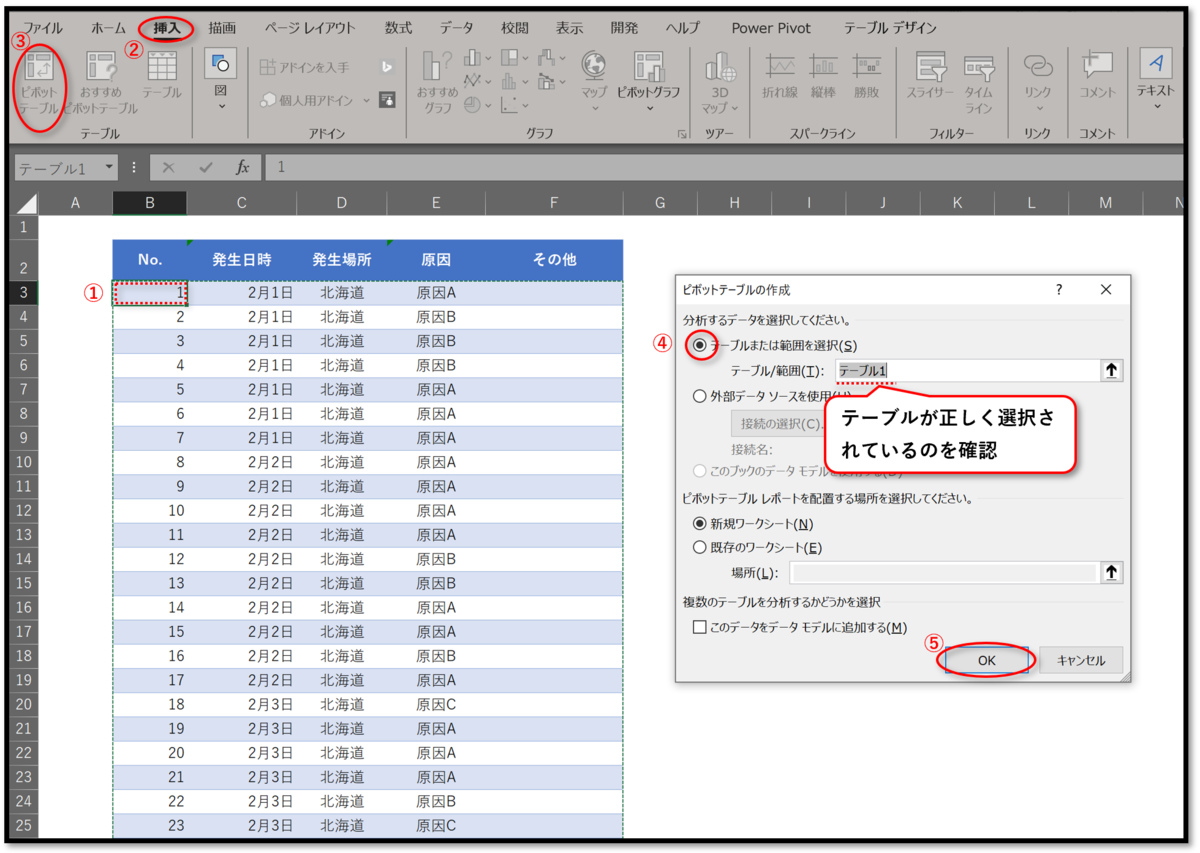The width and height of the screenshot is (1200, 853).
Task: Click the 発生日時 header cell
Action: coord(241,260)
